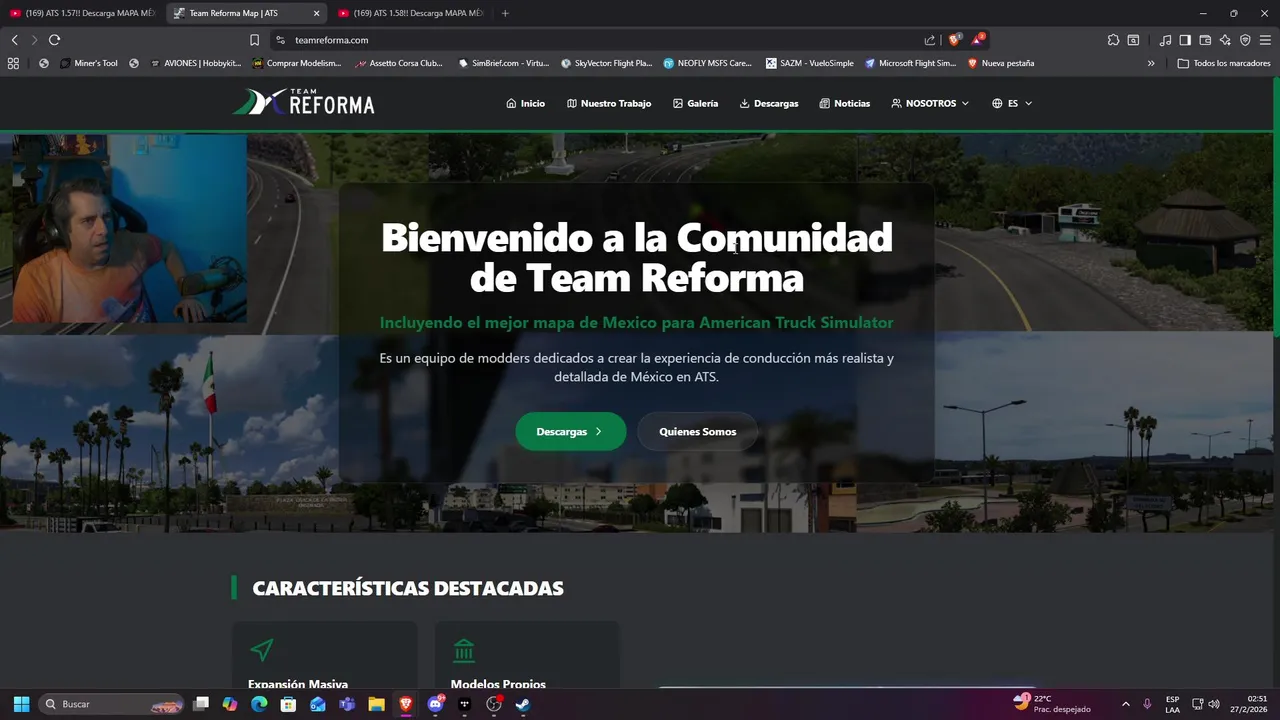Open Discord from the taskbar
Image resolution: width=1280 pixels, height=720 pixels.
click(435, 704)
